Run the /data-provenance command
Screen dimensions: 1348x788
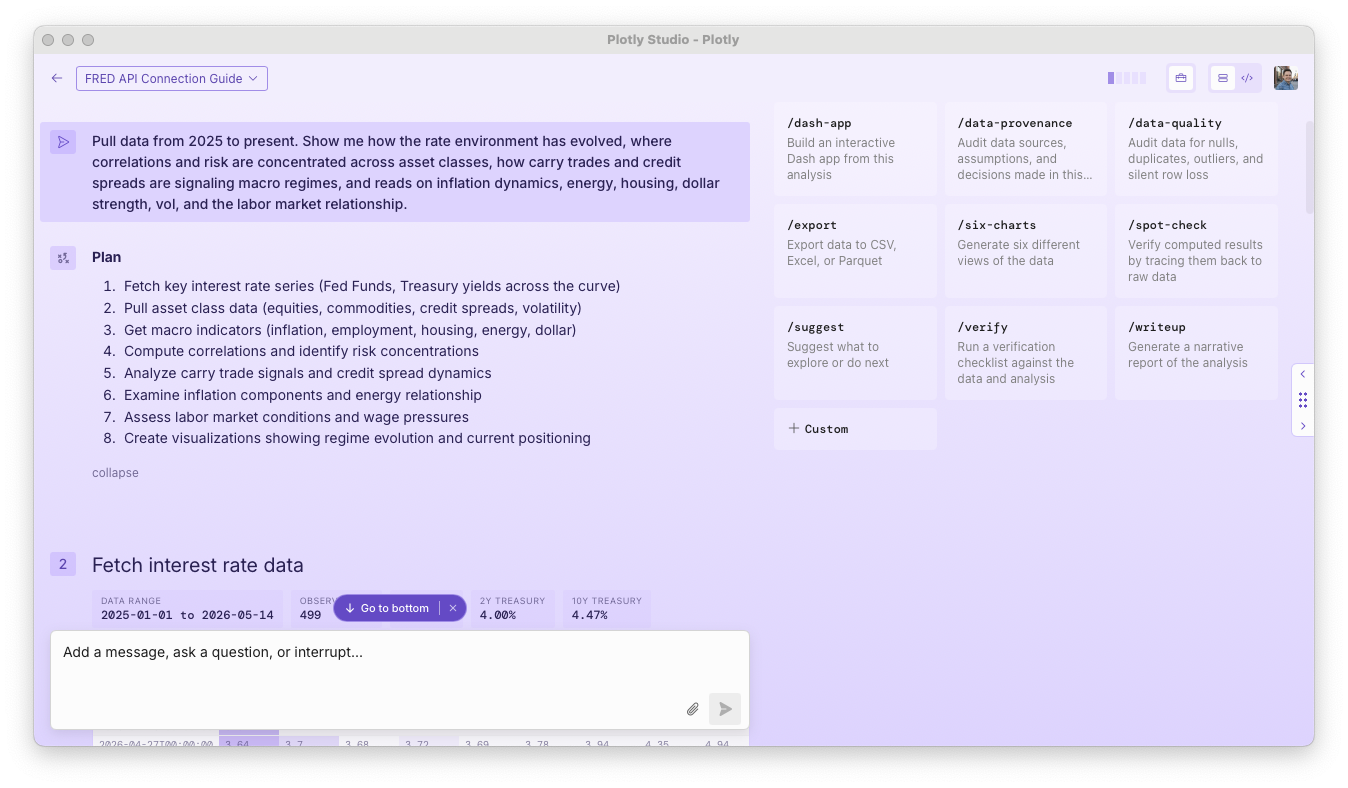pyautogui.click(x=1026, y=149)
